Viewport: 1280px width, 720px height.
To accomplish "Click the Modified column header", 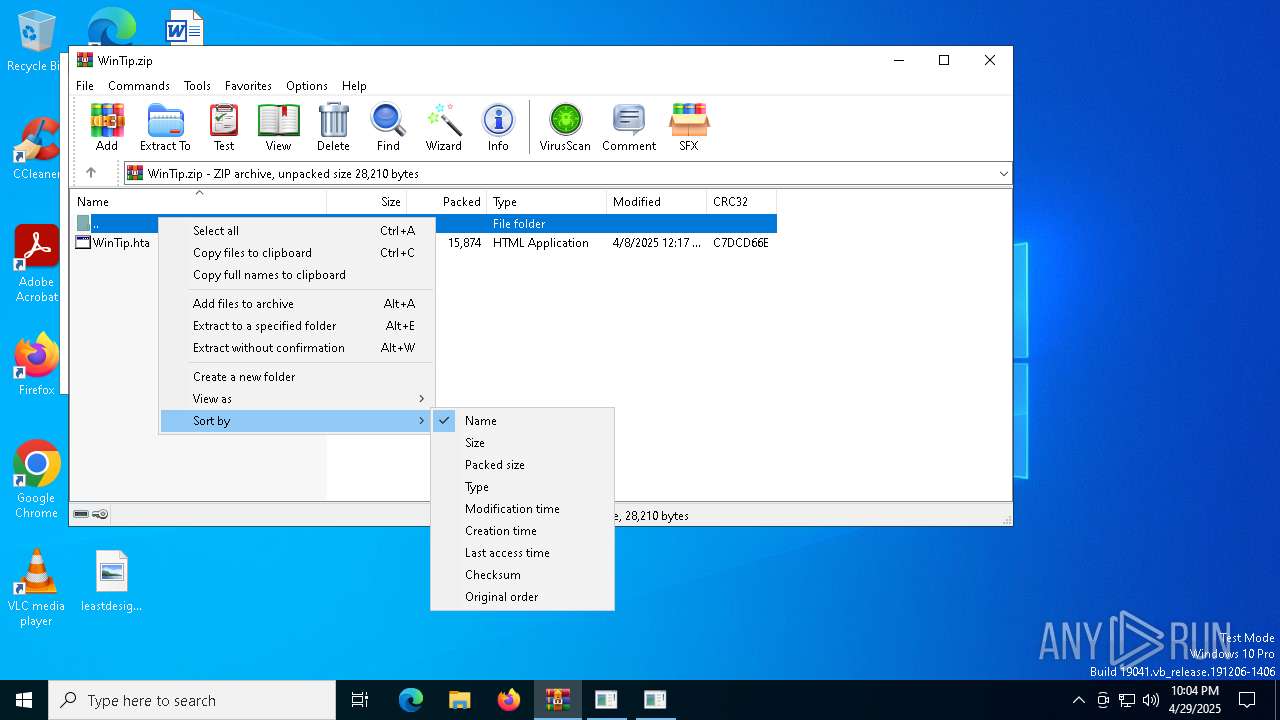I will coord(657,202).
